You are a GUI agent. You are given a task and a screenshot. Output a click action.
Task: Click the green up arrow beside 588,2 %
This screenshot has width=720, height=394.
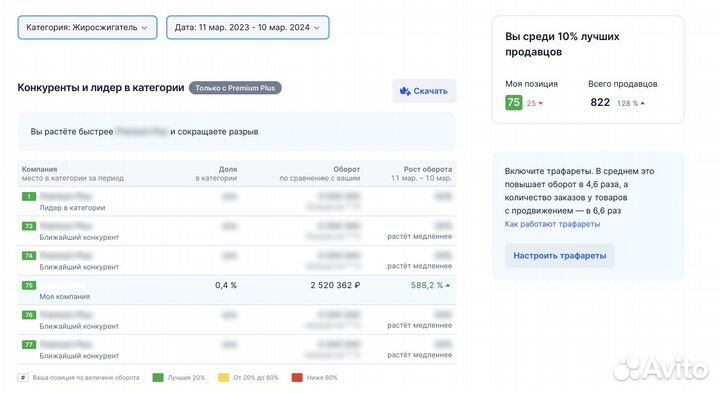pyautogui.click(x=448, y=285)
